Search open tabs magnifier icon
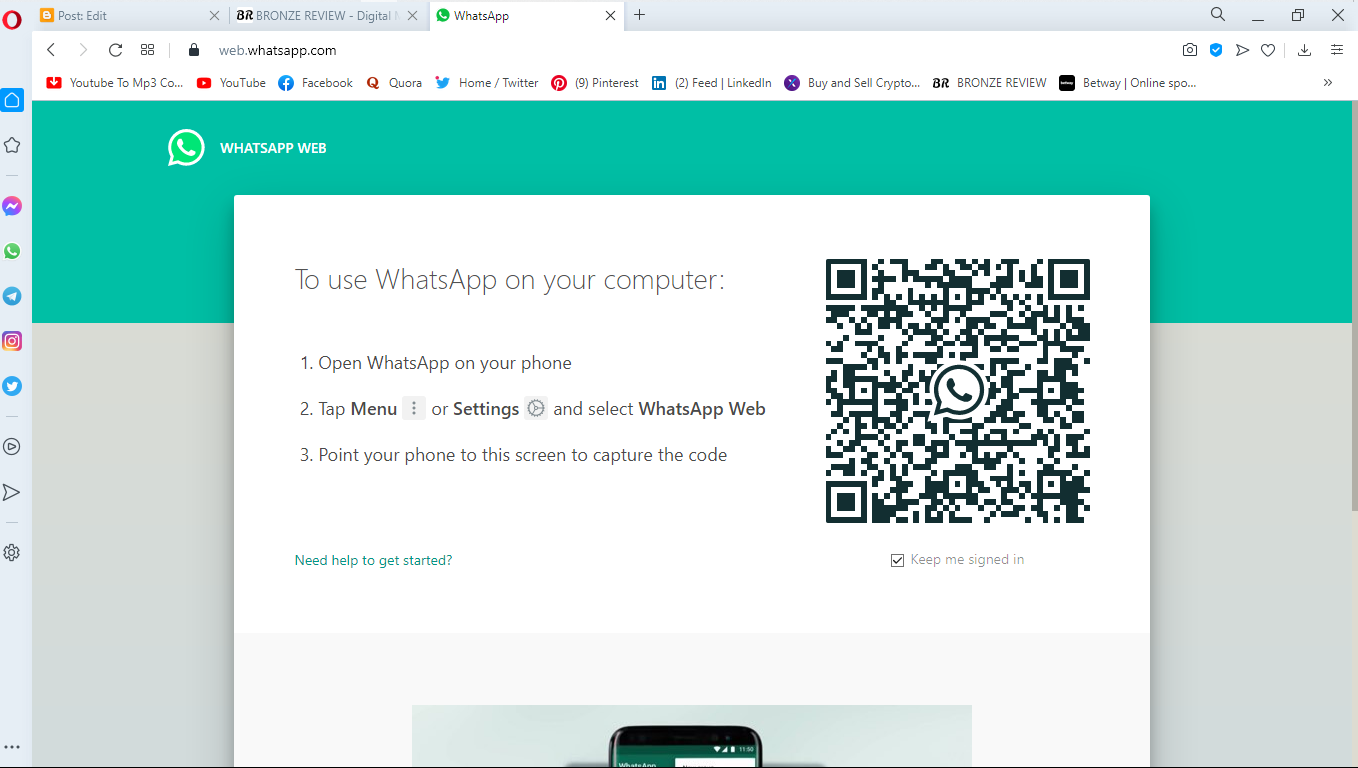This screenshot has height=768, width=1358. (1217, 14)
